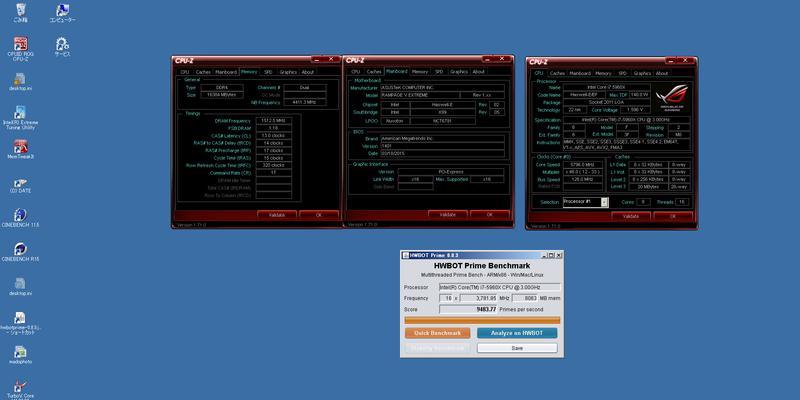Viewport: 800px width, 400px height.
Task: Open the Recycle Bin desktop icon
Action: pos(20,13)
